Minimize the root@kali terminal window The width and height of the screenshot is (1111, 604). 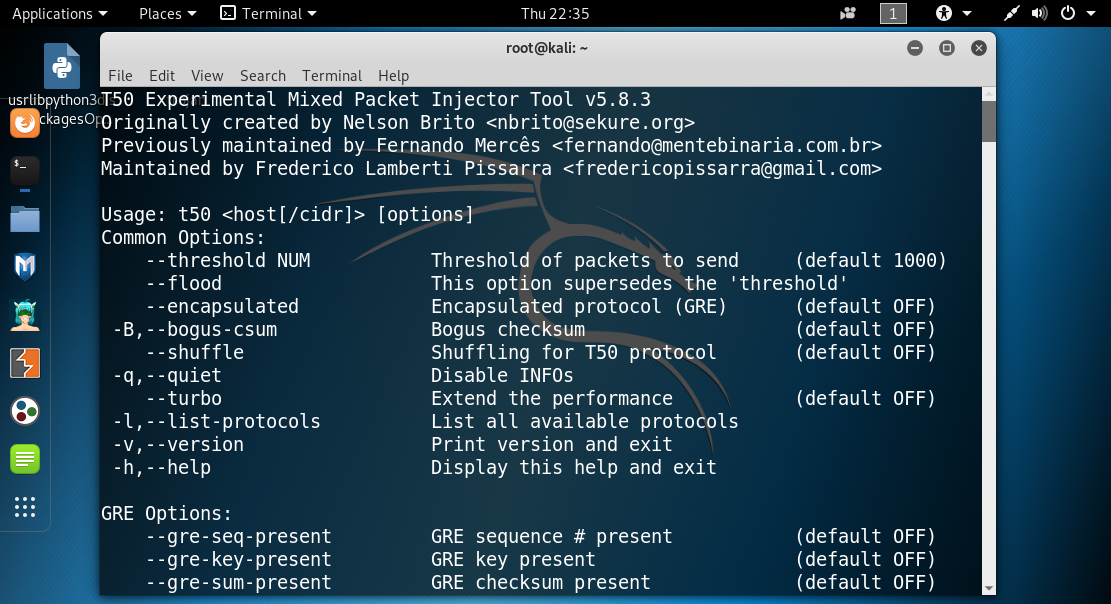[915, 48]
